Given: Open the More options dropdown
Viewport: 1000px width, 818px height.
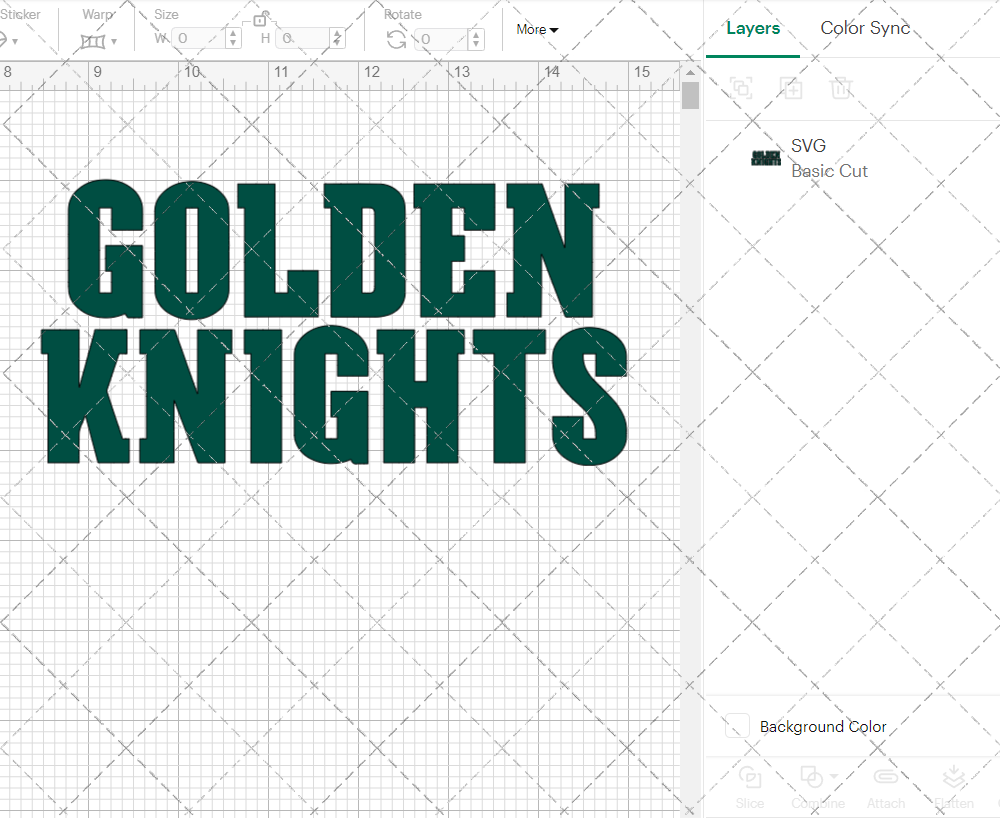Looking at the screenshot, I should tap(537, 30).
